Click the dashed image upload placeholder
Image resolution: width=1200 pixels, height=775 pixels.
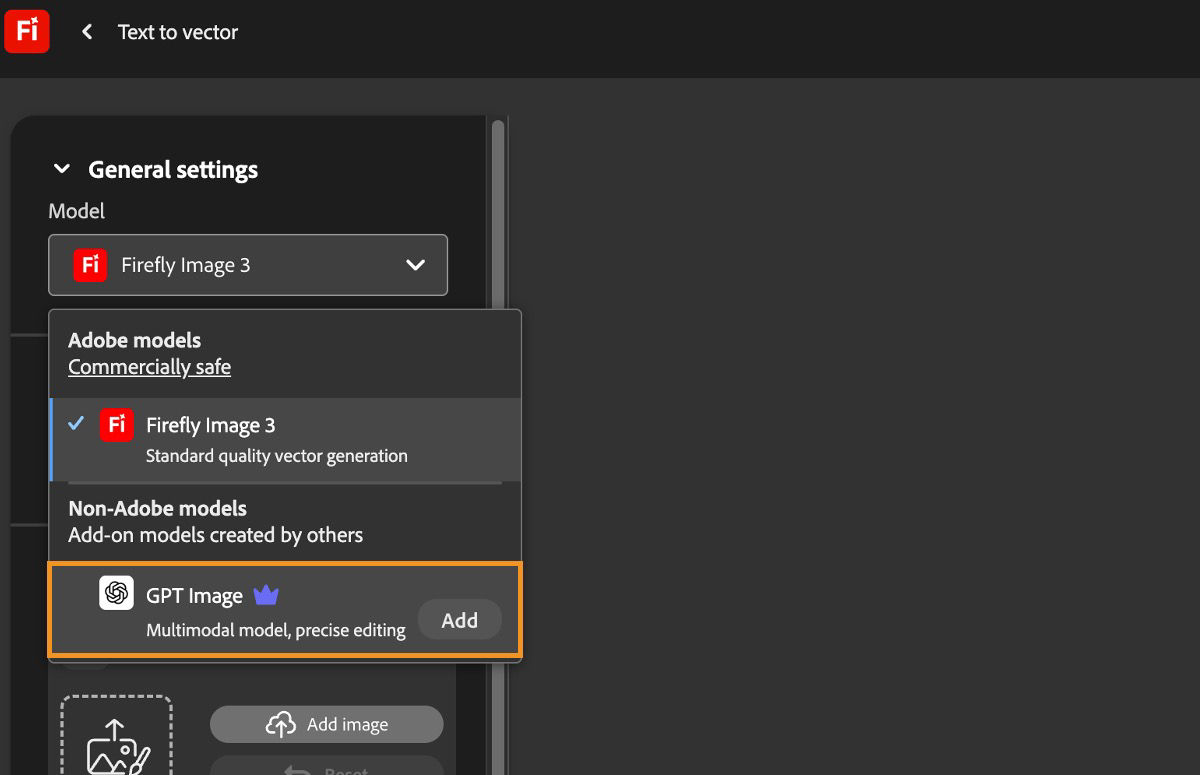[116, 735]
